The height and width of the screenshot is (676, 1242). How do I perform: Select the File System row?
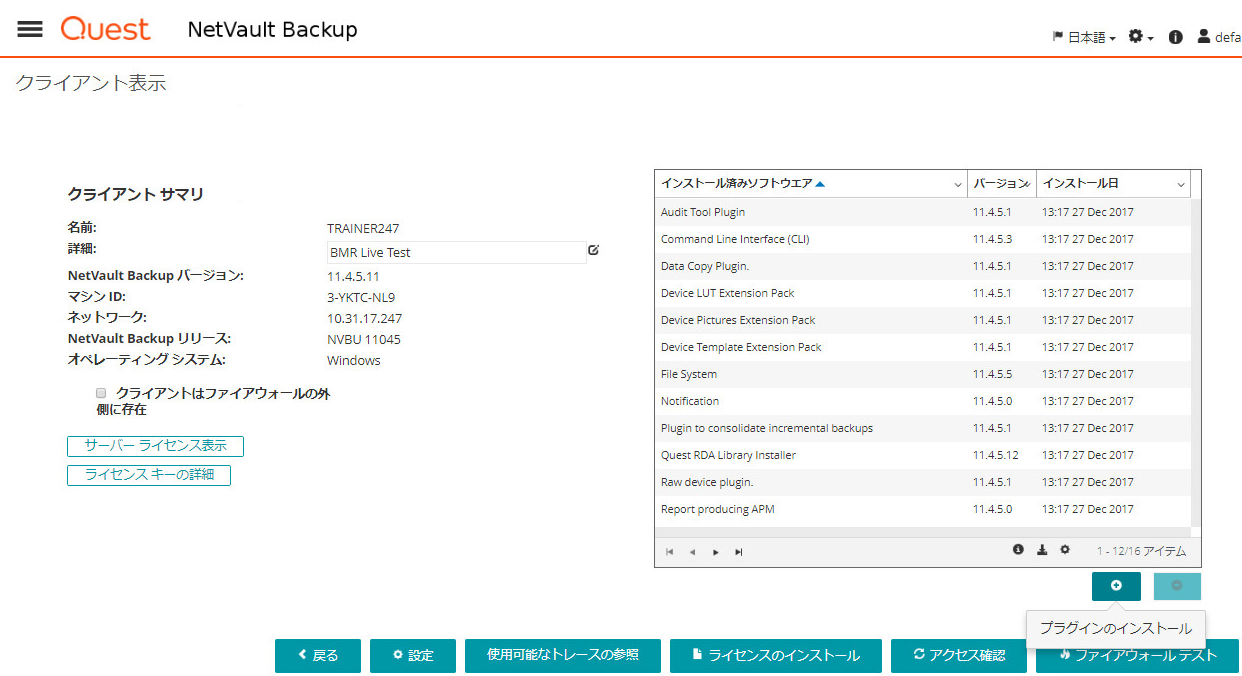coord(922,374)
